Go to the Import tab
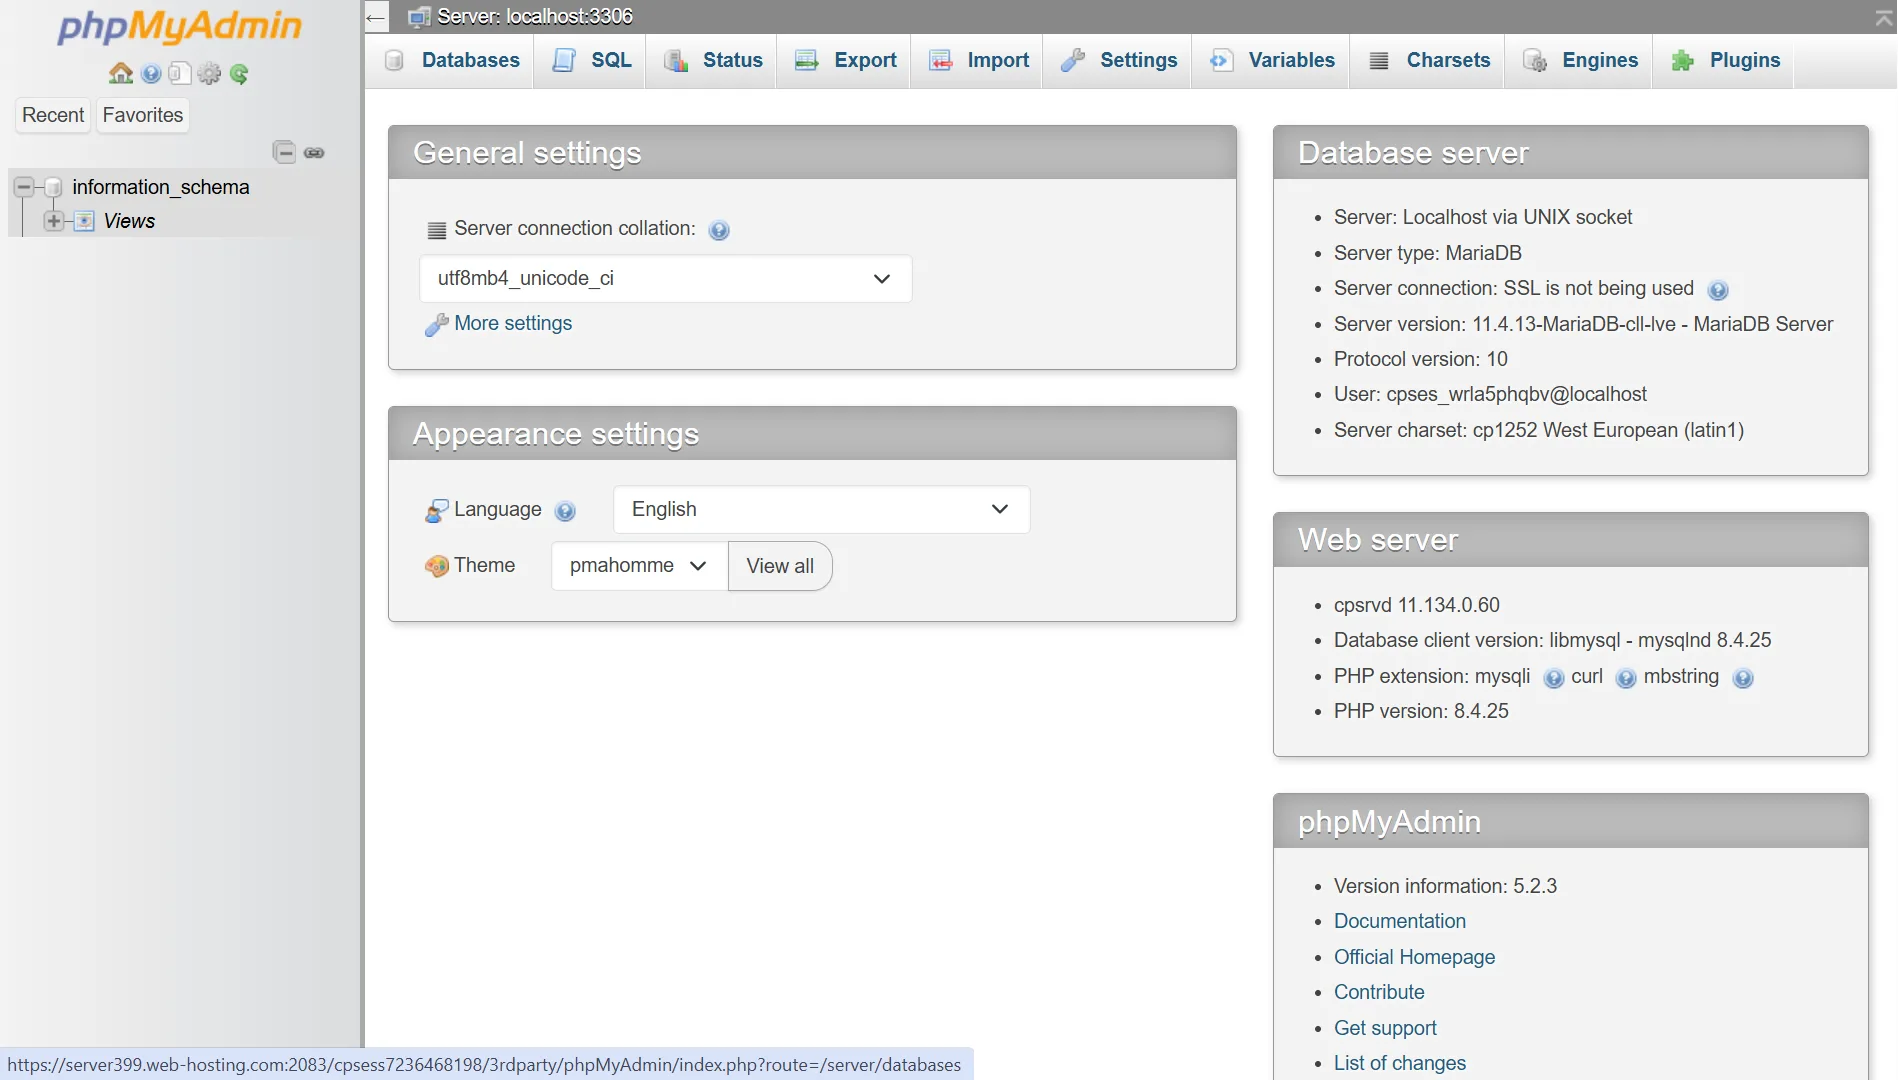Image resolution: width=1898 pixels, height=1080 pixels. [978, 60]
